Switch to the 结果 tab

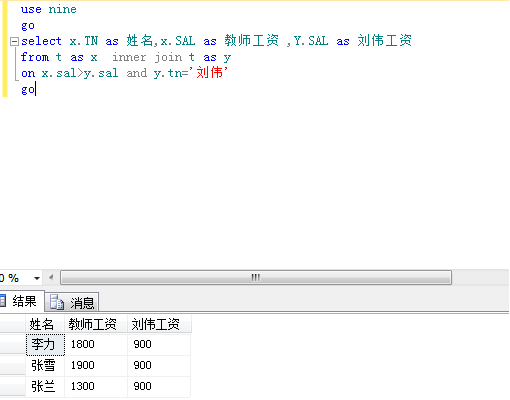tap(22, 301)
